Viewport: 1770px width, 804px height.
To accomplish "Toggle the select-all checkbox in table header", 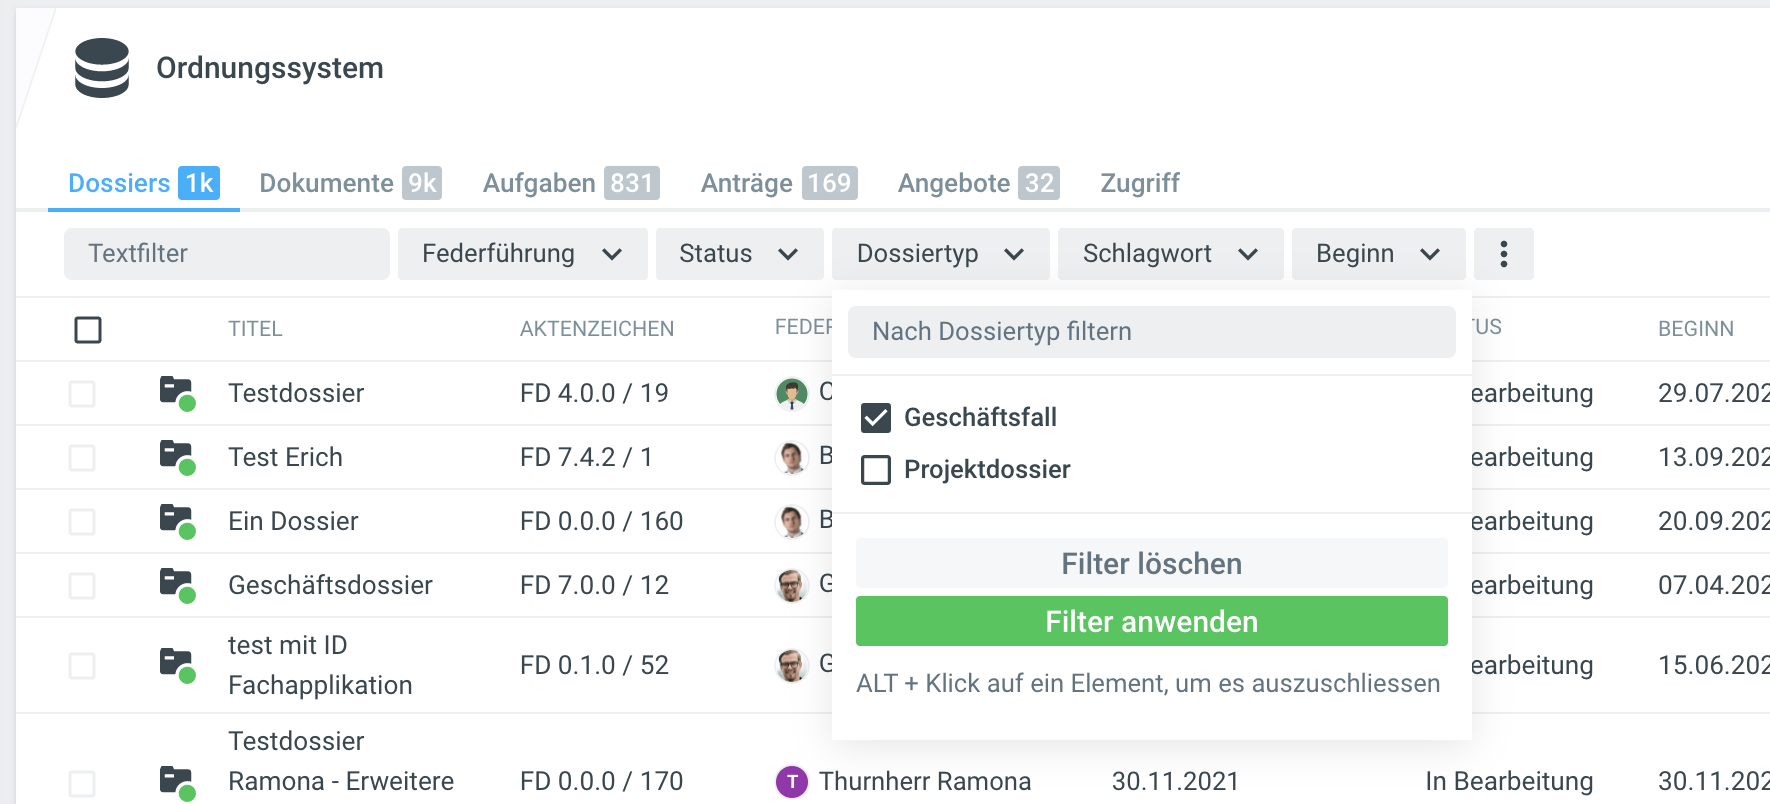I will [x=88, y=329].
